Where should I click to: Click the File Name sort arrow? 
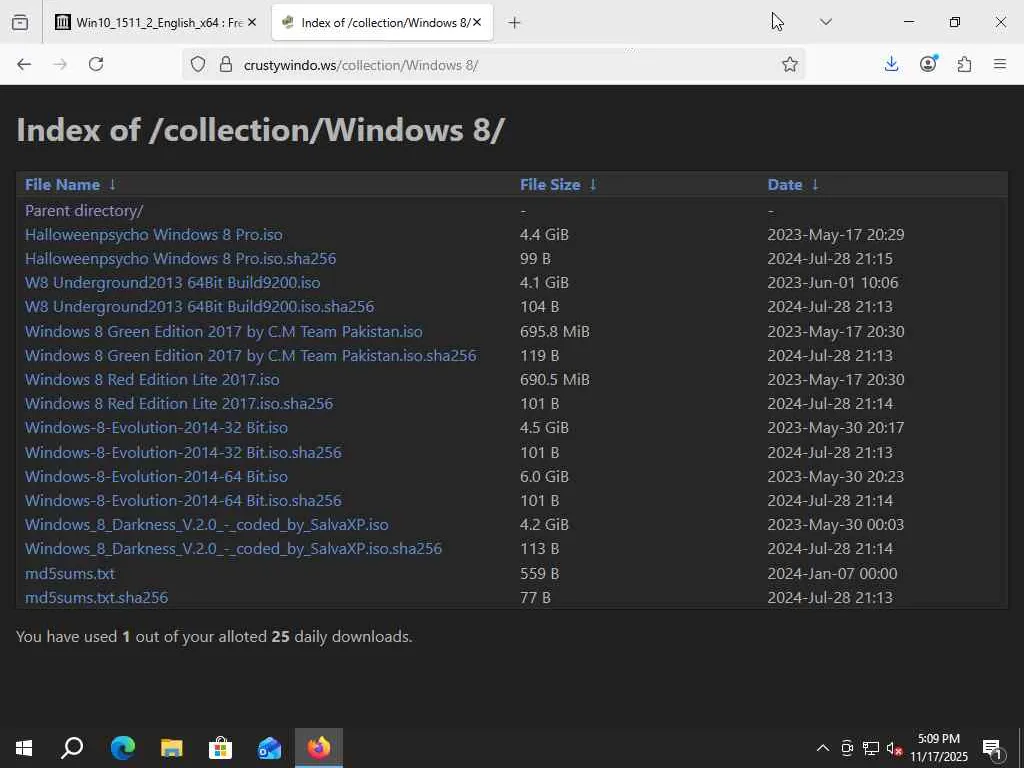112,185
